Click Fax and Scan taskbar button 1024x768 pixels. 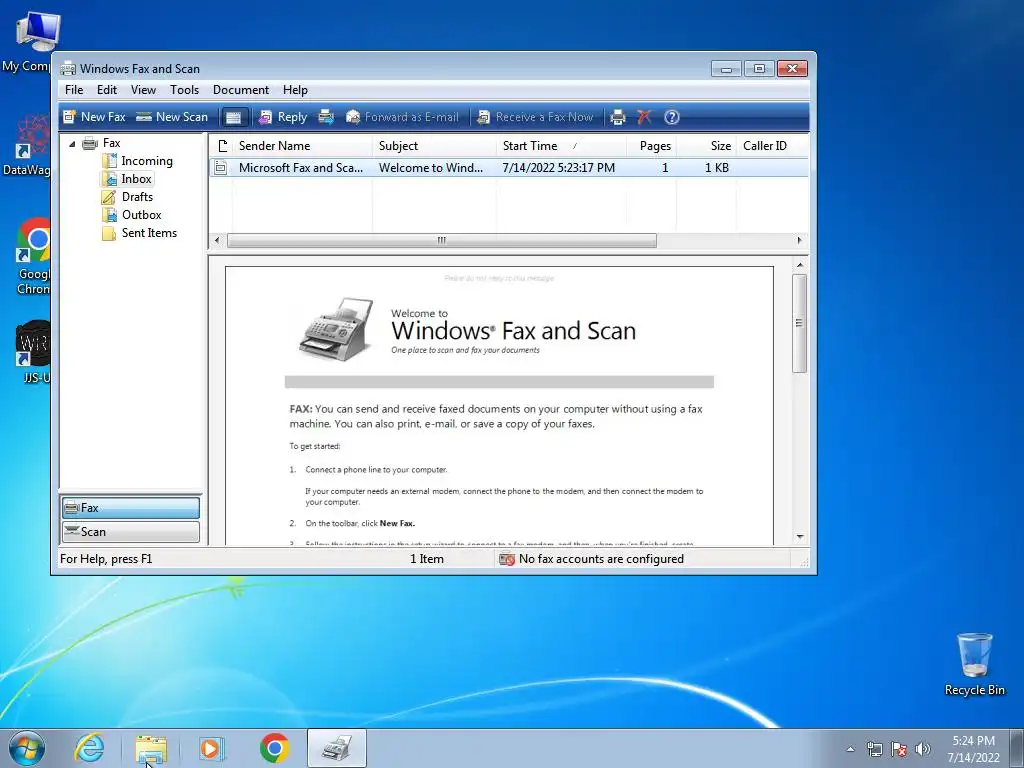click(337, 748)
